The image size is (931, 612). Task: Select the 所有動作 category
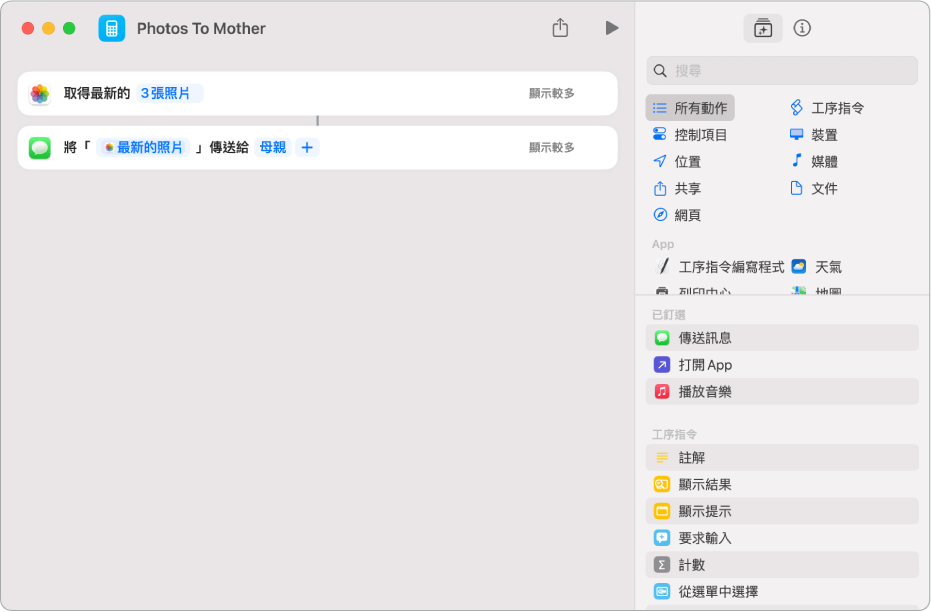tap(690, 108)
